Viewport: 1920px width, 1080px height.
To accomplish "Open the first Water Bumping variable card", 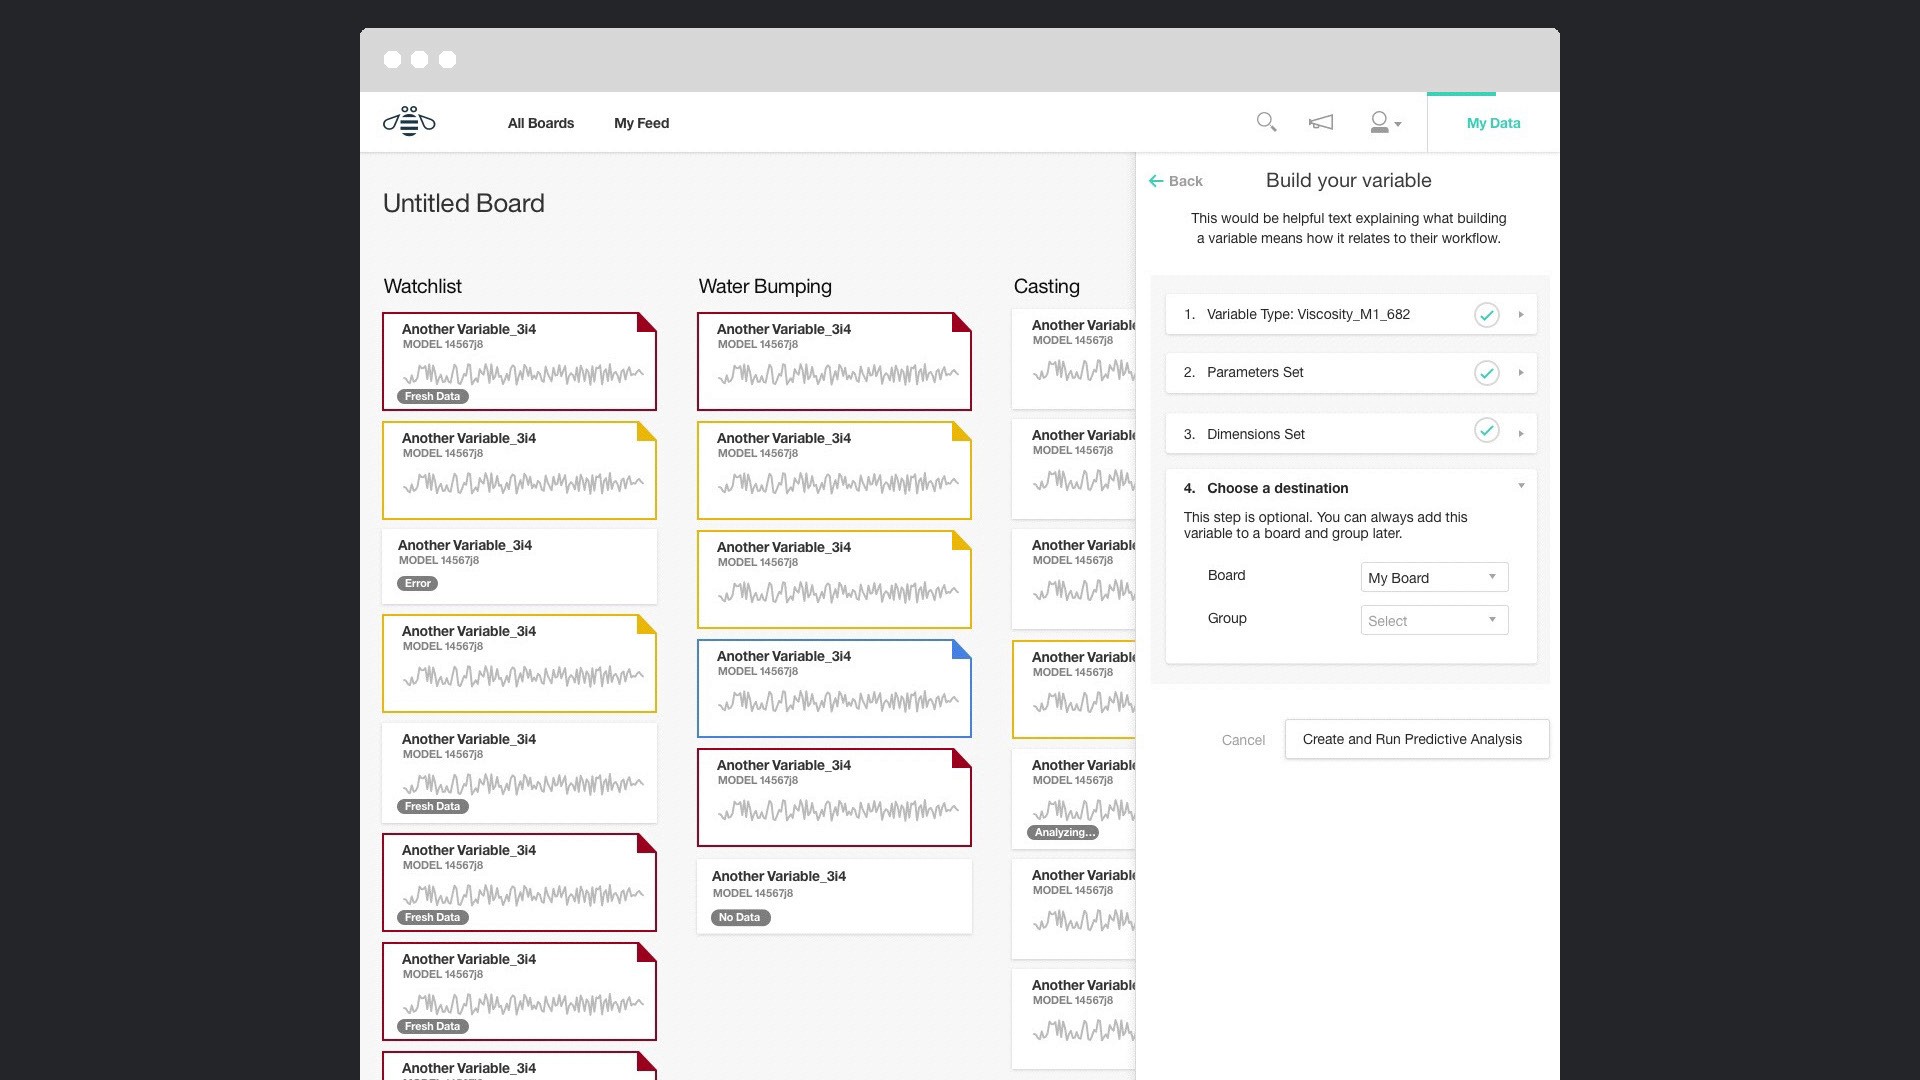I will pyautogui.click(x=834, y=361).
